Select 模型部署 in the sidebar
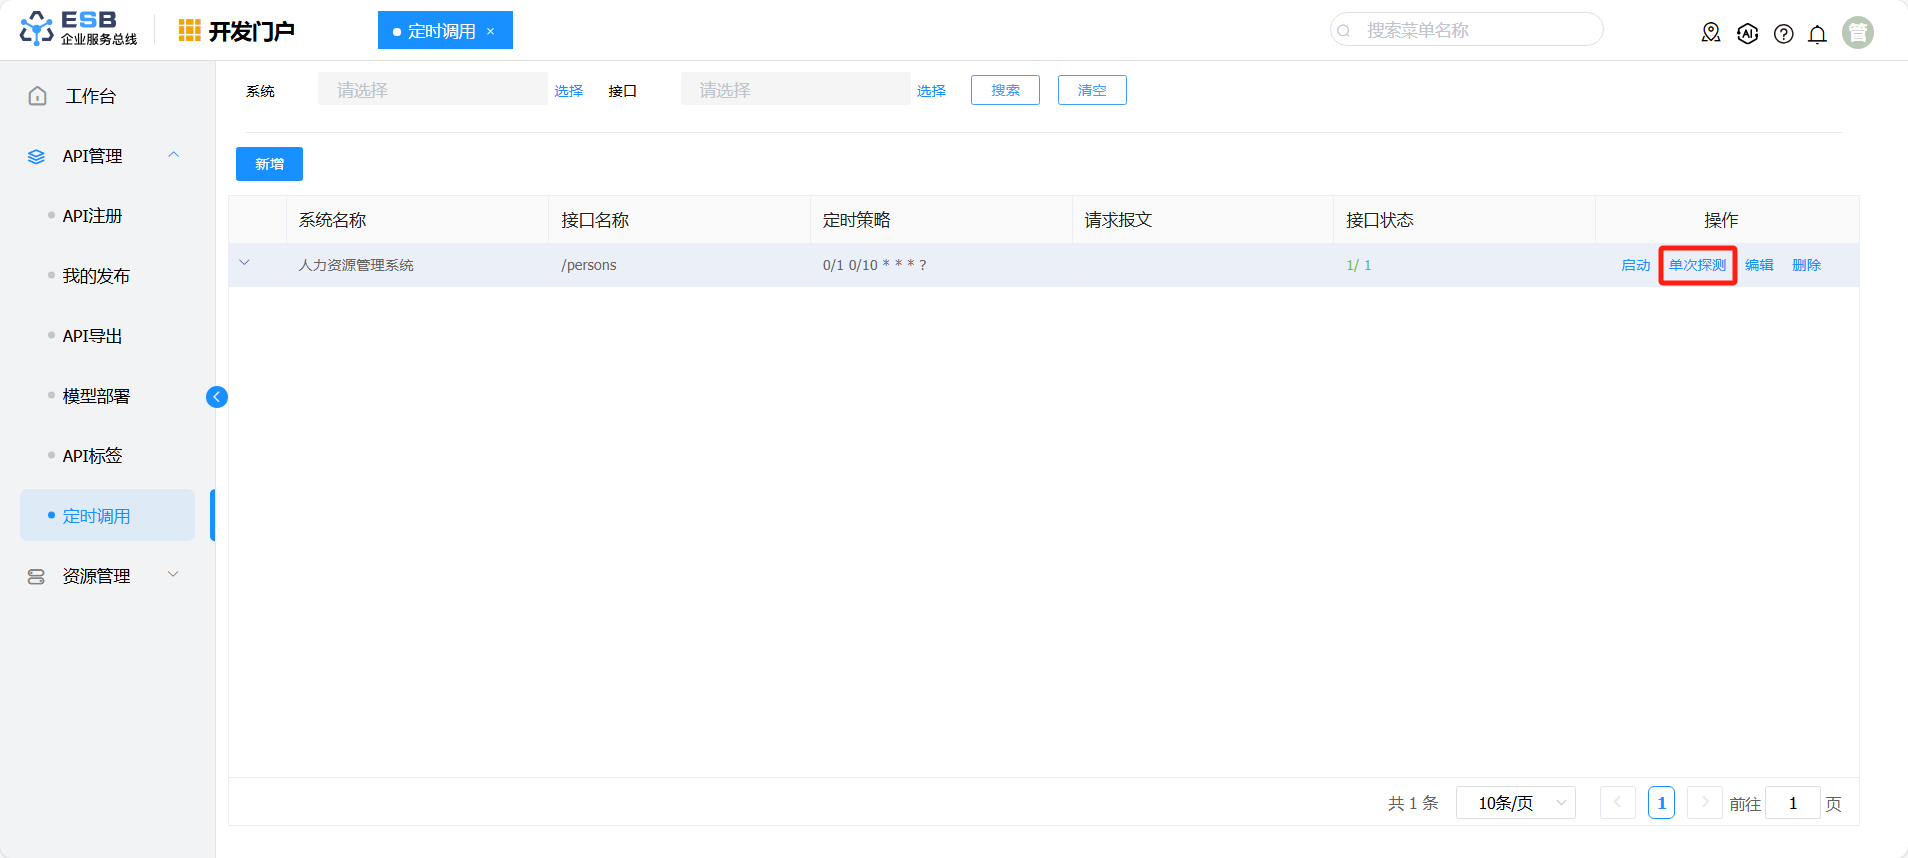This screenshot has width=1908, height=858. coord(96,396)
